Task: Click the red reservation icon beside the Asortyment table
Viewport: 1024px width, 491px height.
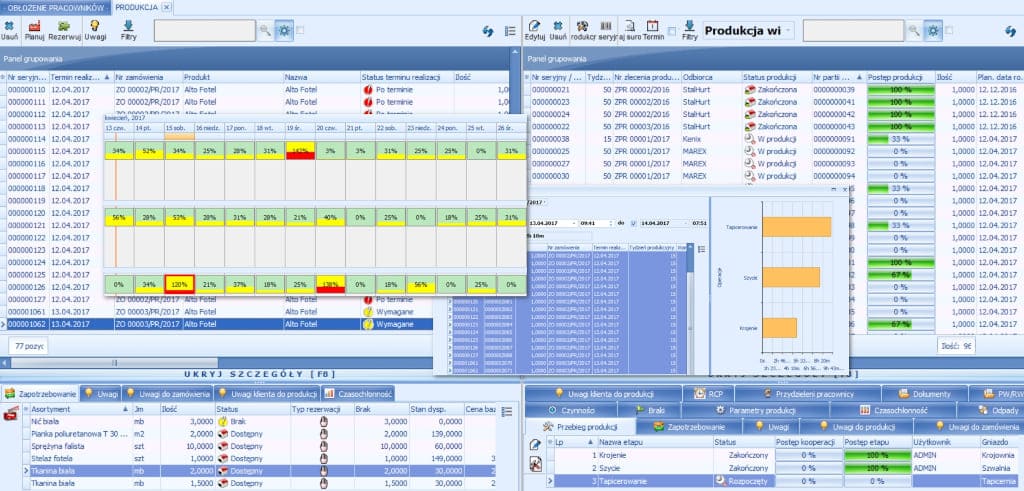Action: pyautogui.click(x=10, y=415)
